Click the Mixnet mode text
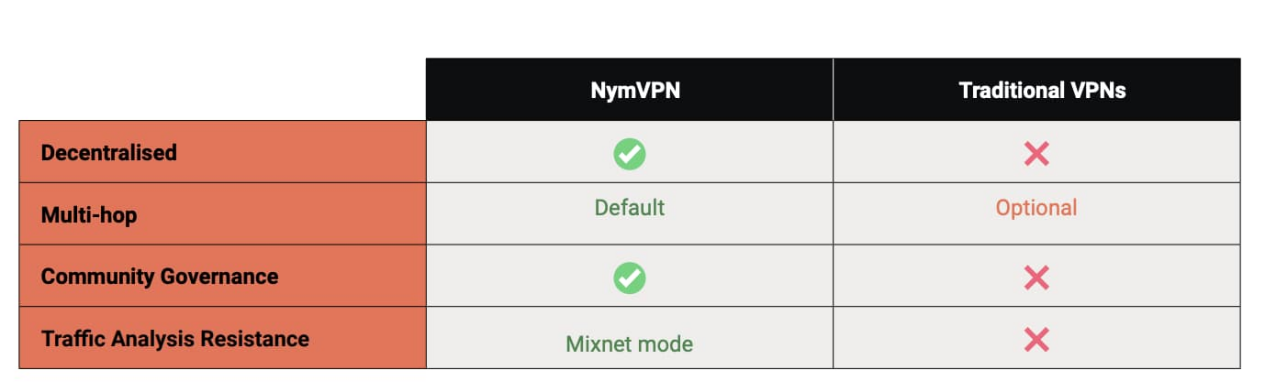Viewport: 1265px width, 392px height. point(629,344)
